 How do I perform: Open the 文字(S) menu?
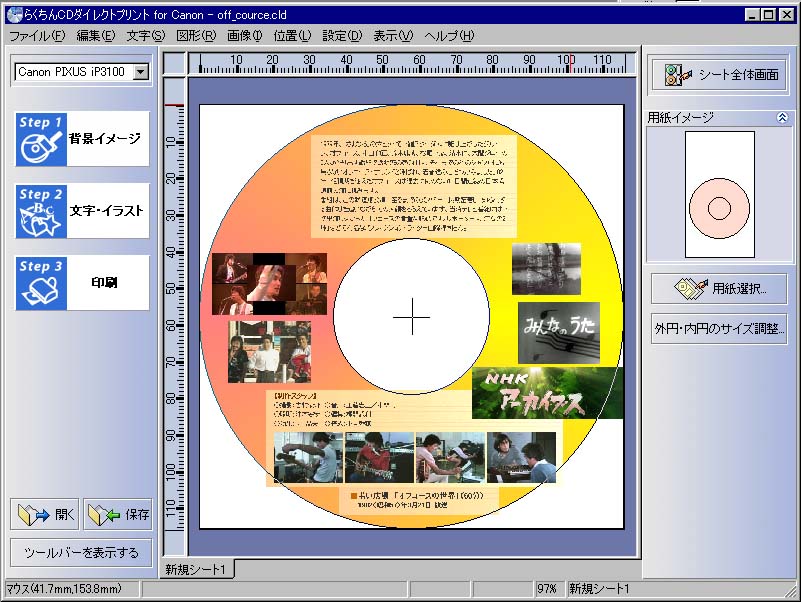(x=146, y=36)
